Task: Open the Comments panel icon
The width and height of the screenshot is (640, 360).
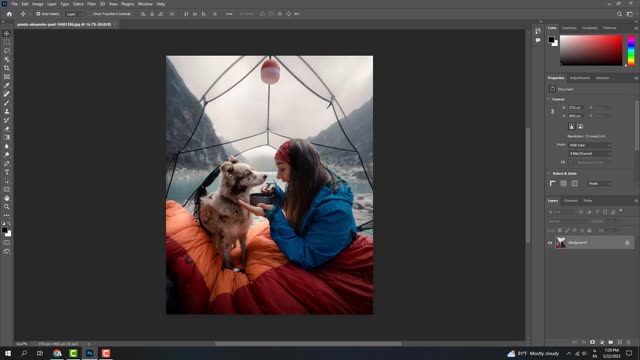Action: [x=538, y=40]
